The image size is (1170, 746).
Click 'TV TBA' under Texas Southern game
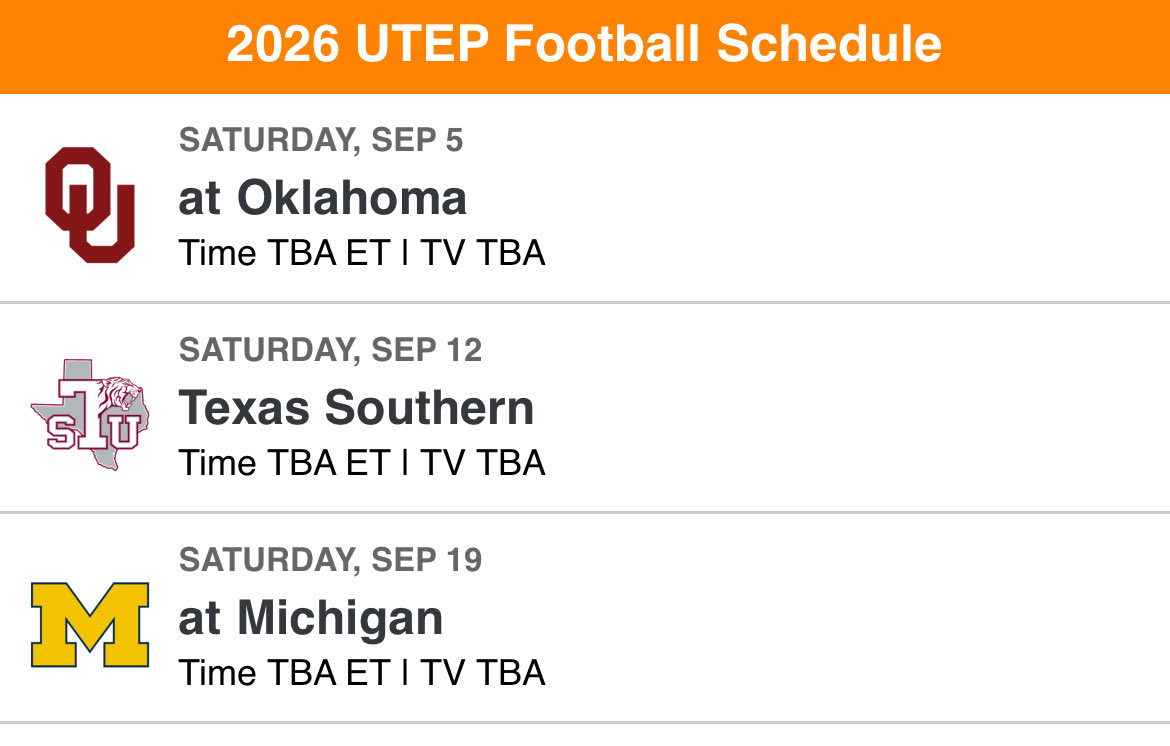(482, 463)
